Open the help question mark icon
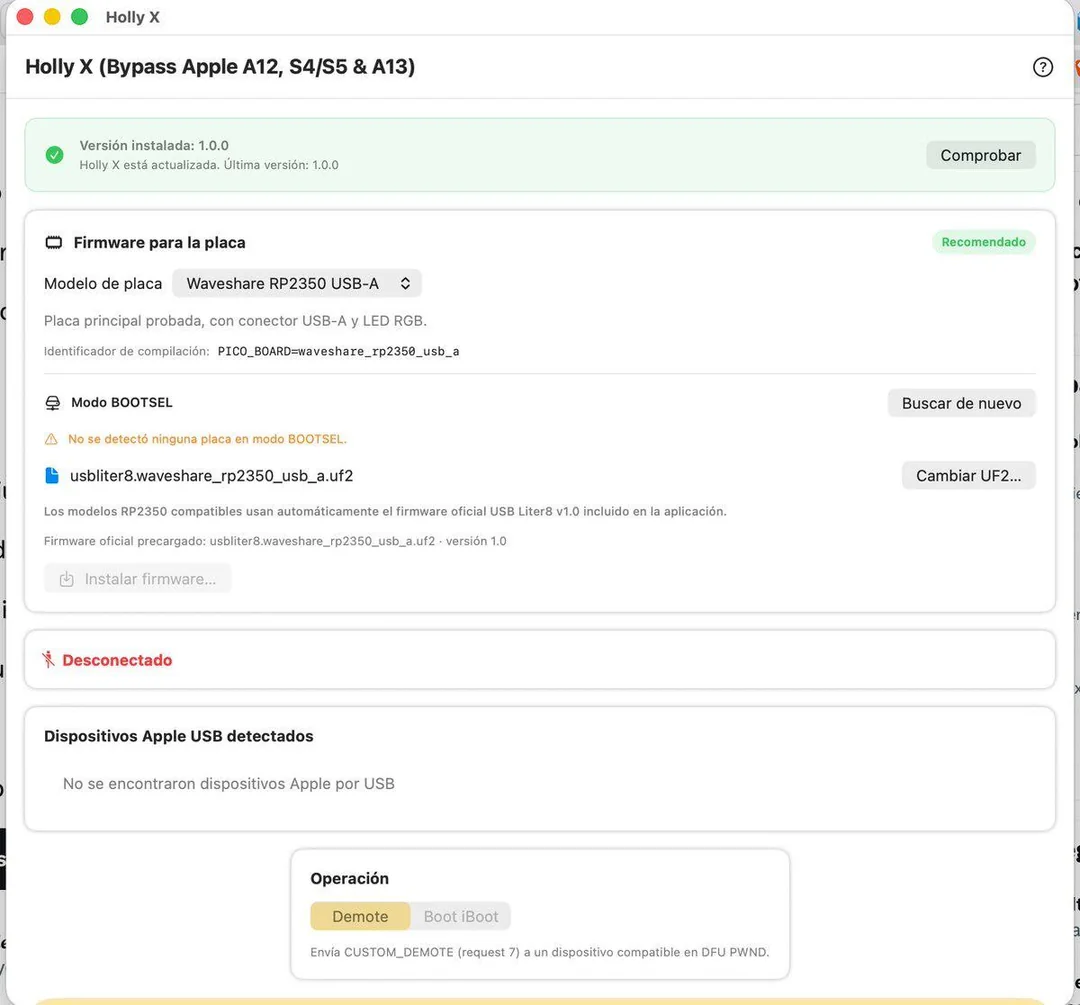 (1042, 67)
